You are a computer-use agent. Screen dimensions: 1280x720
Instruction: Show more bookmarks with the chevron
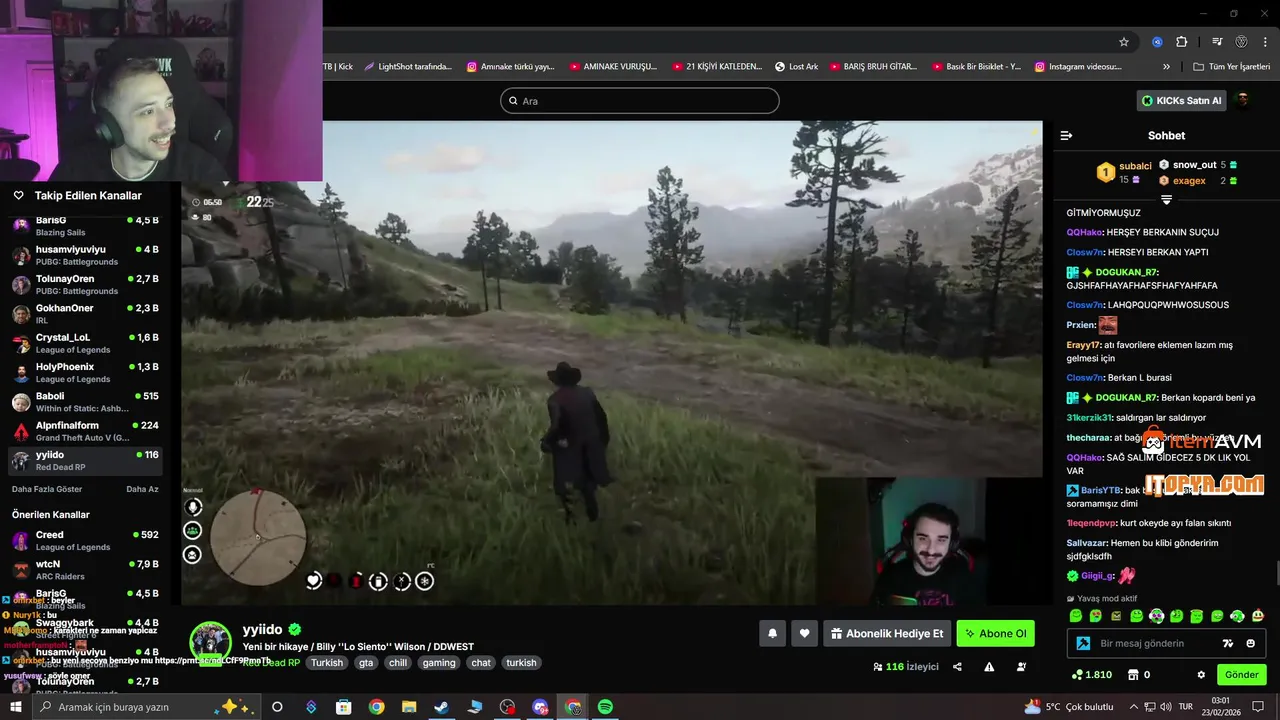pyautogui.click(x=1166, y=67)
